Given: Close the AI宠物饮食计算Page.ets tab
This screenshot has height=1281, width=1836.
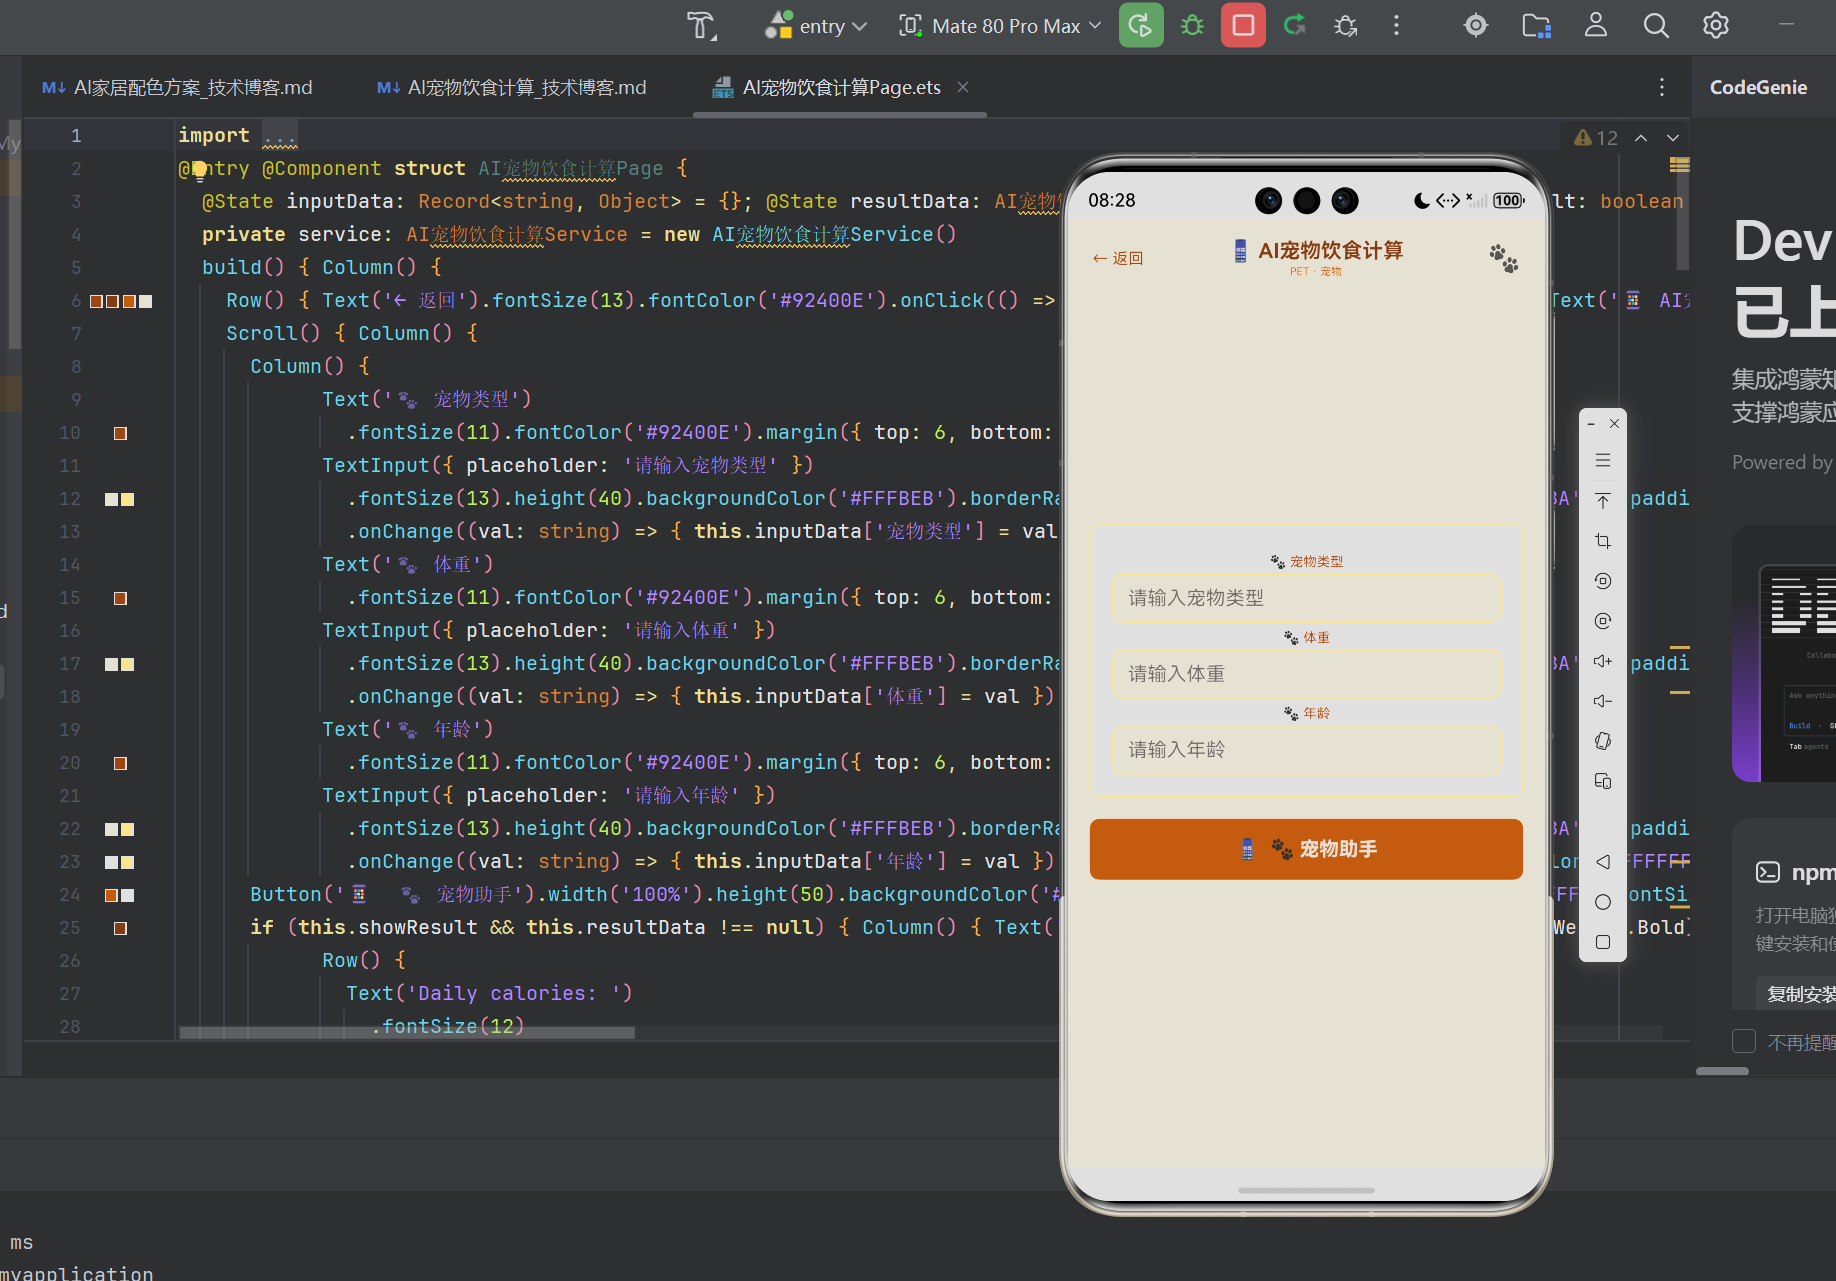Looking at the screenshot, I should pos(963,87).
